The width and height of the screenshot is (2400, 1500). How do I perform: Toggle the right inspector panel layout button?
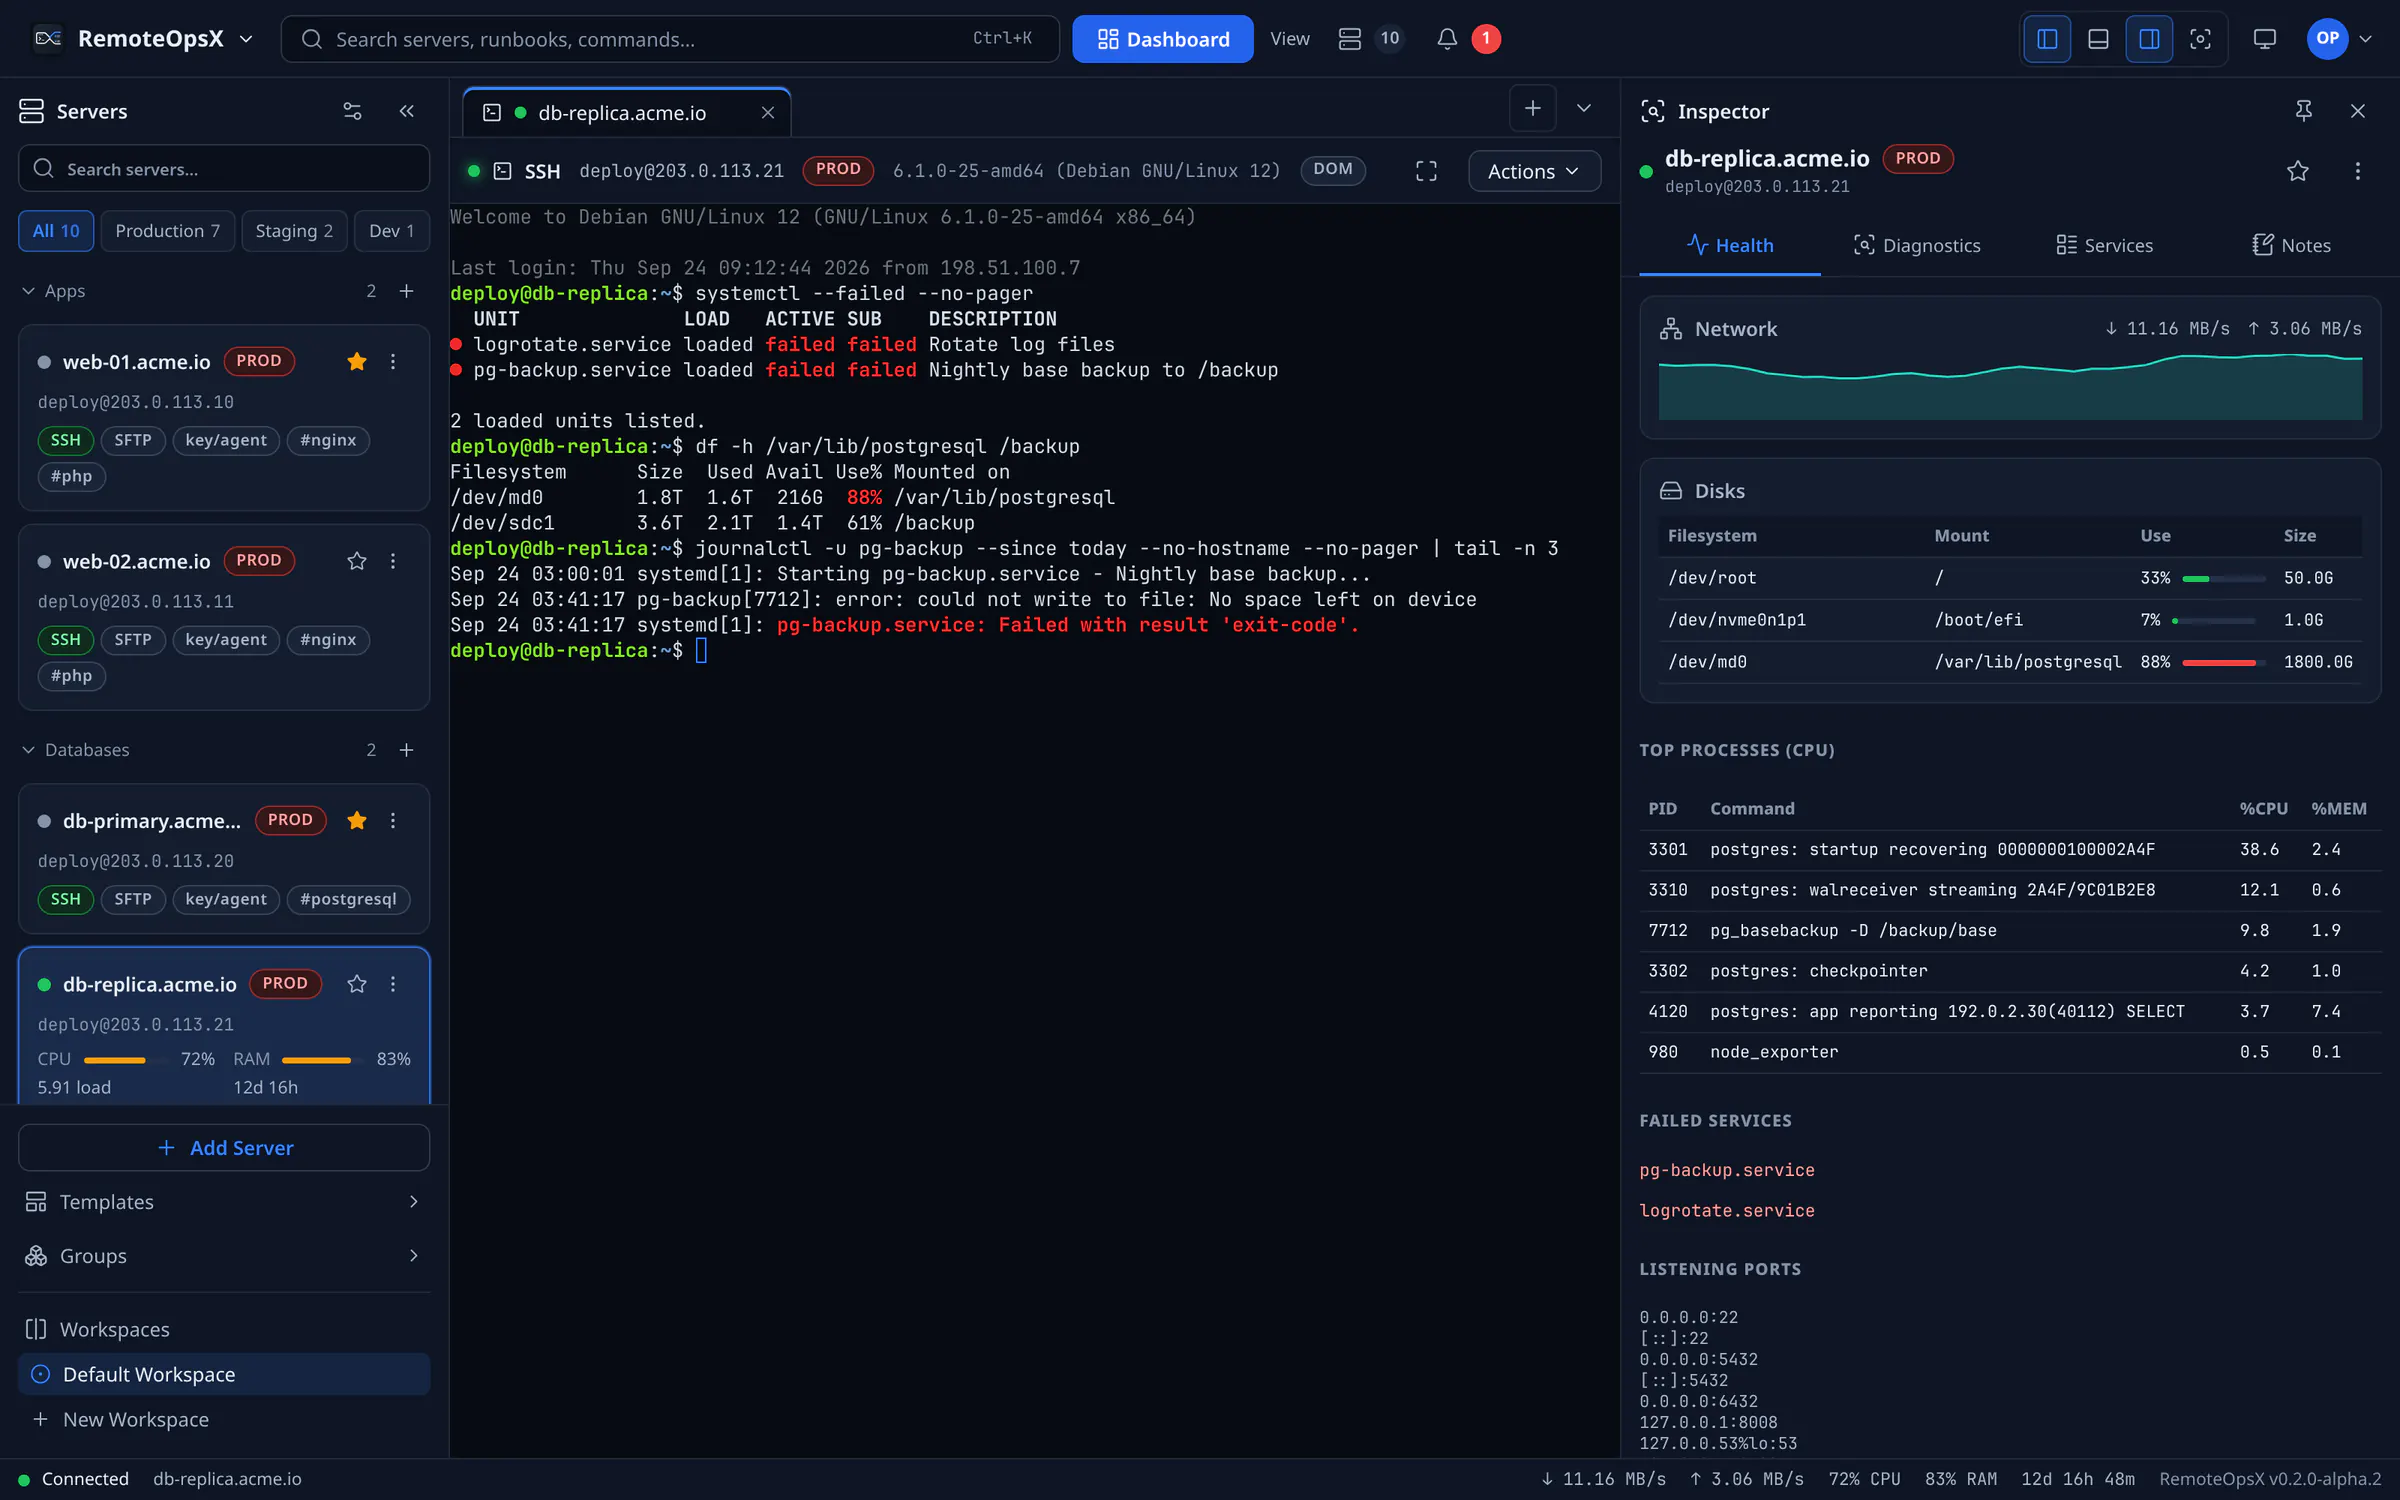2148,39
